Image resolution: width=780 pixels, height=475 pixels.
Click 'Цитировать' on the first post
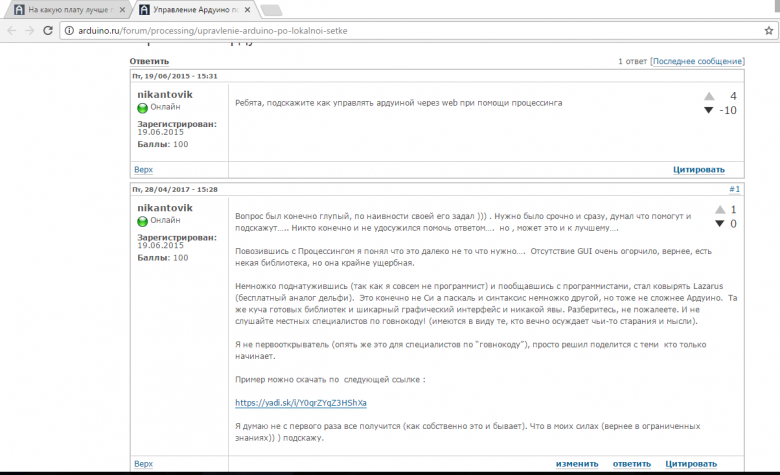click(x=698, y=170)
